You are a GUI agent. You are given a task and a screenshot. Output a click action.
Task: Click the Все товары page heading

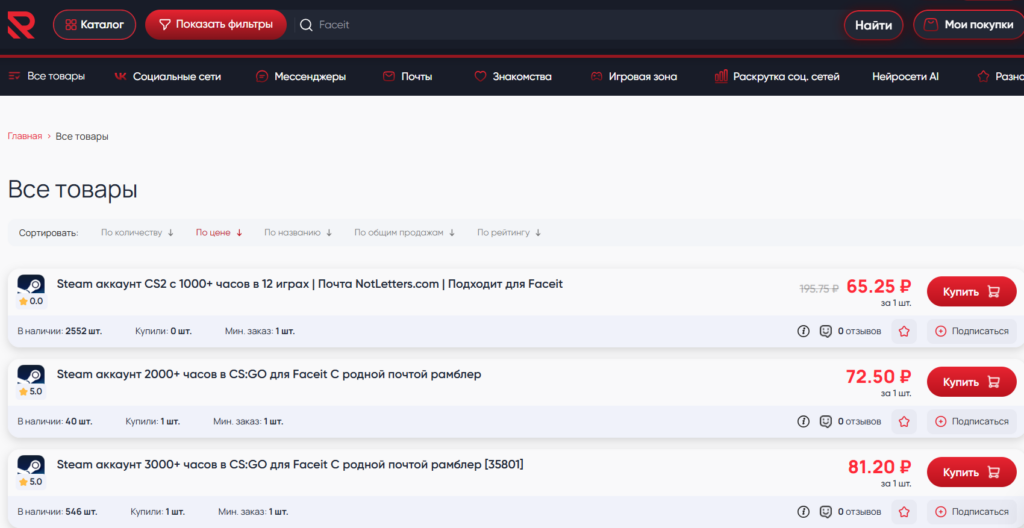pyautogui.click(x=72, y=190)
